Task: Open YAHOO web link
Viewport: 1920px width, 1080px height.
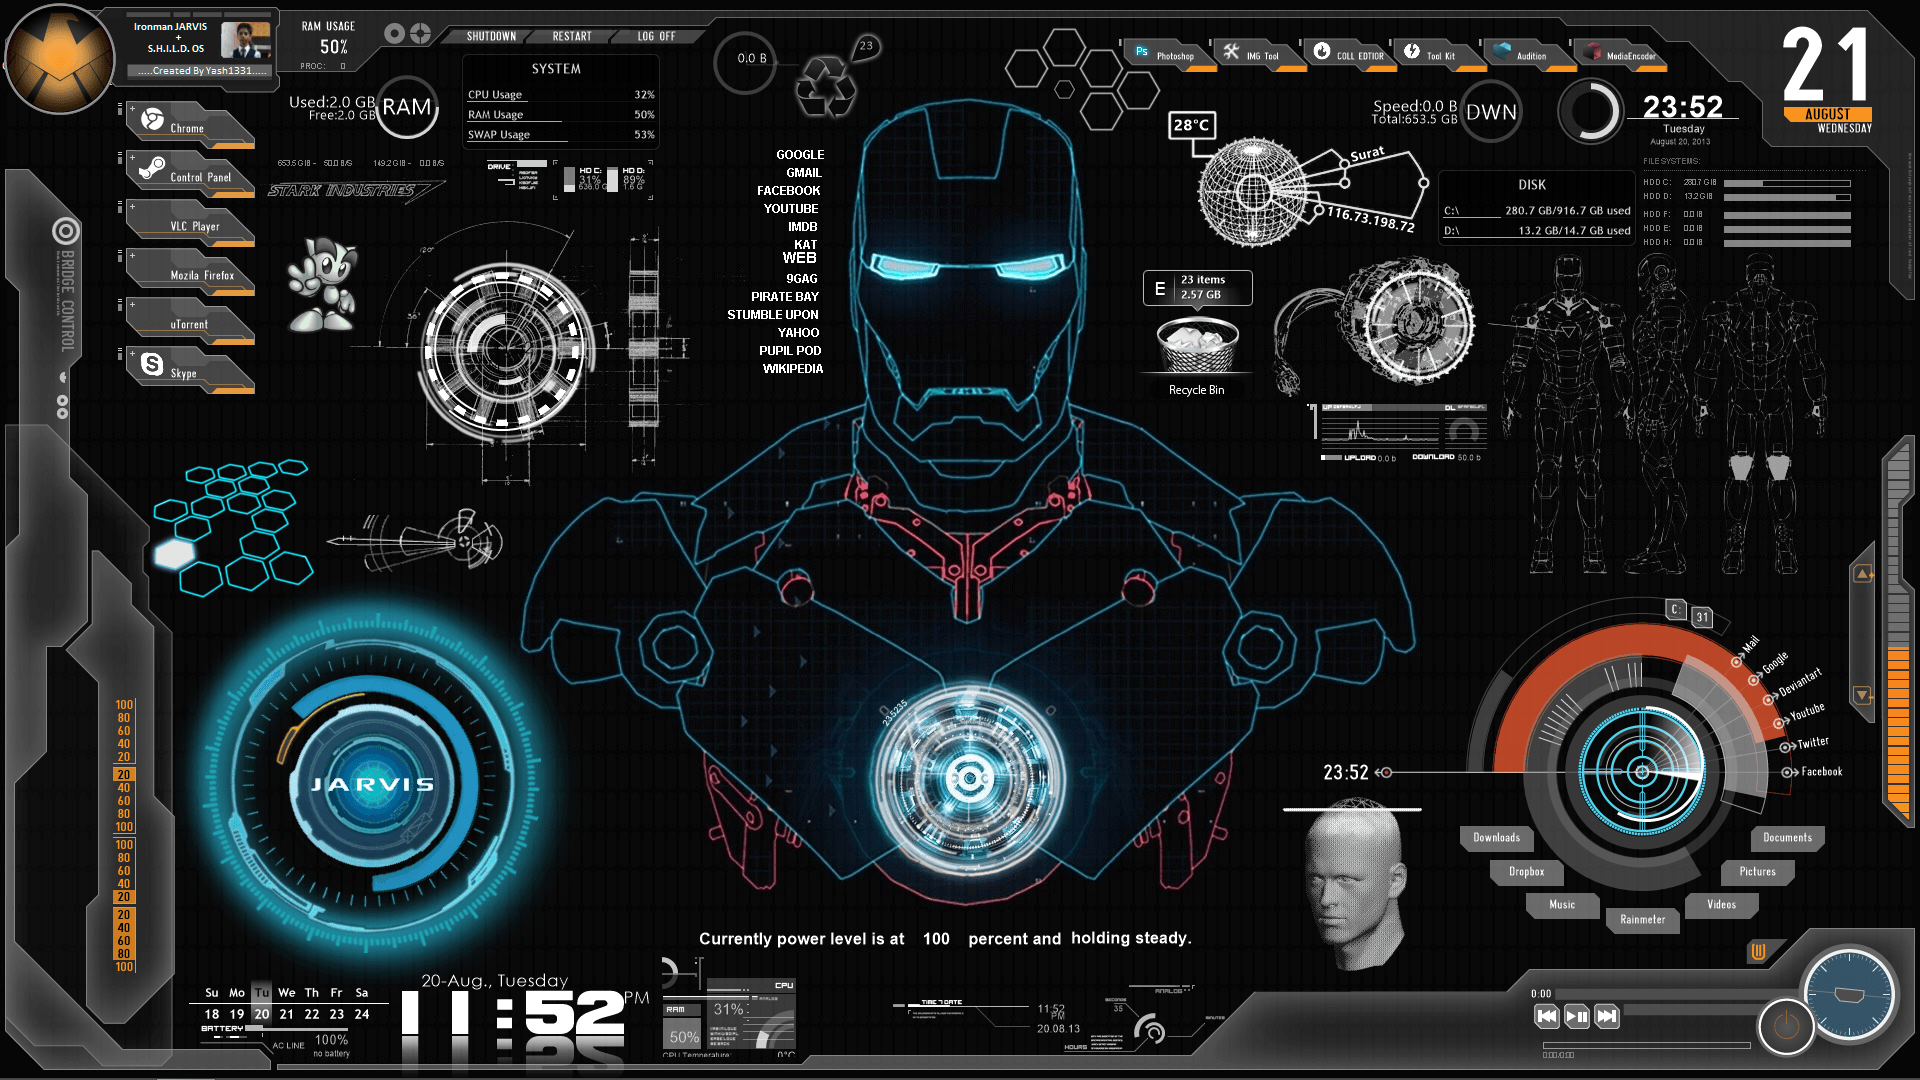Action: (x=798, y=333)
